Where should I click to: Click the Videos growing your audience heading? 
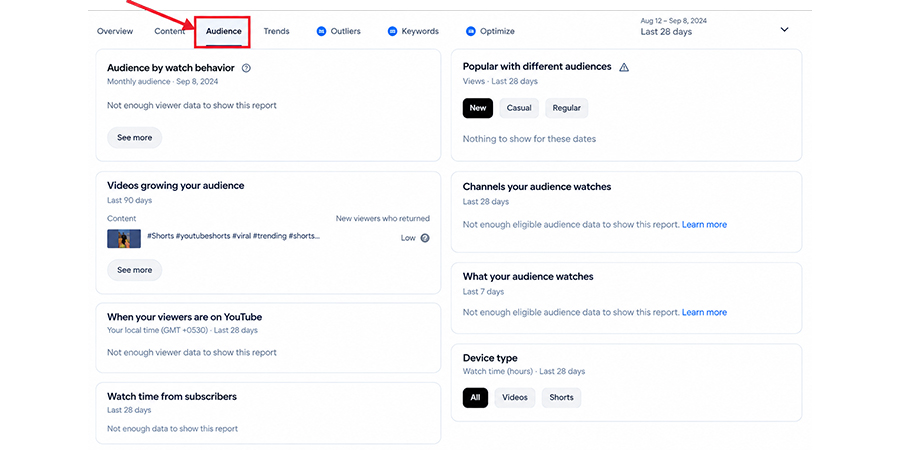pos(176,186)
